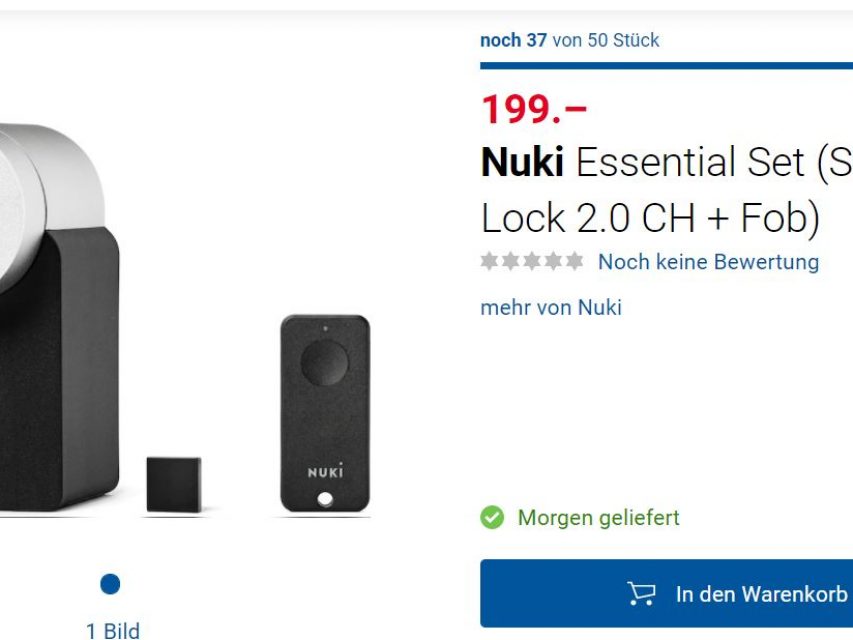Click the "Morgen geliefert" delivery text
The image size is (853, 640).
pyautogui.click(x=598, y=518)
